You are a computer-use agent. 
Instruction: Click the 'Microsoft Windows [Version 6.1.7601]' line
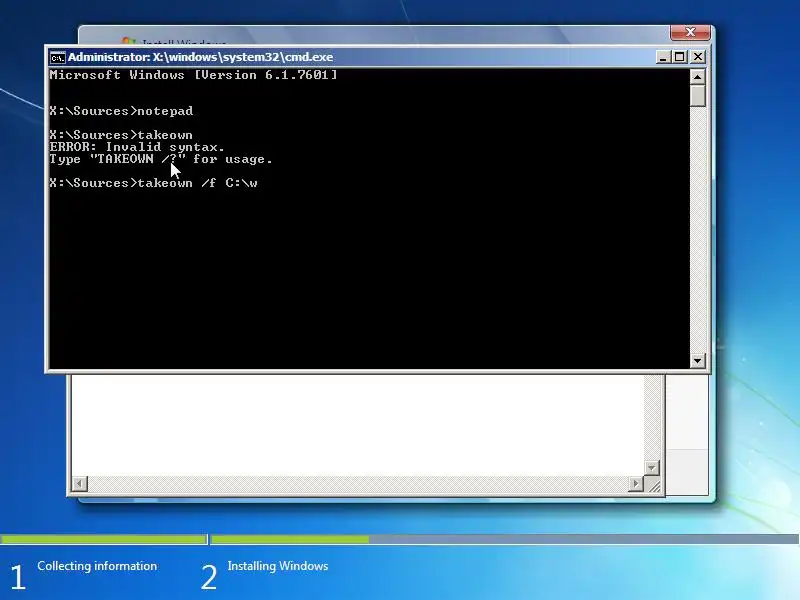point(193,75)
